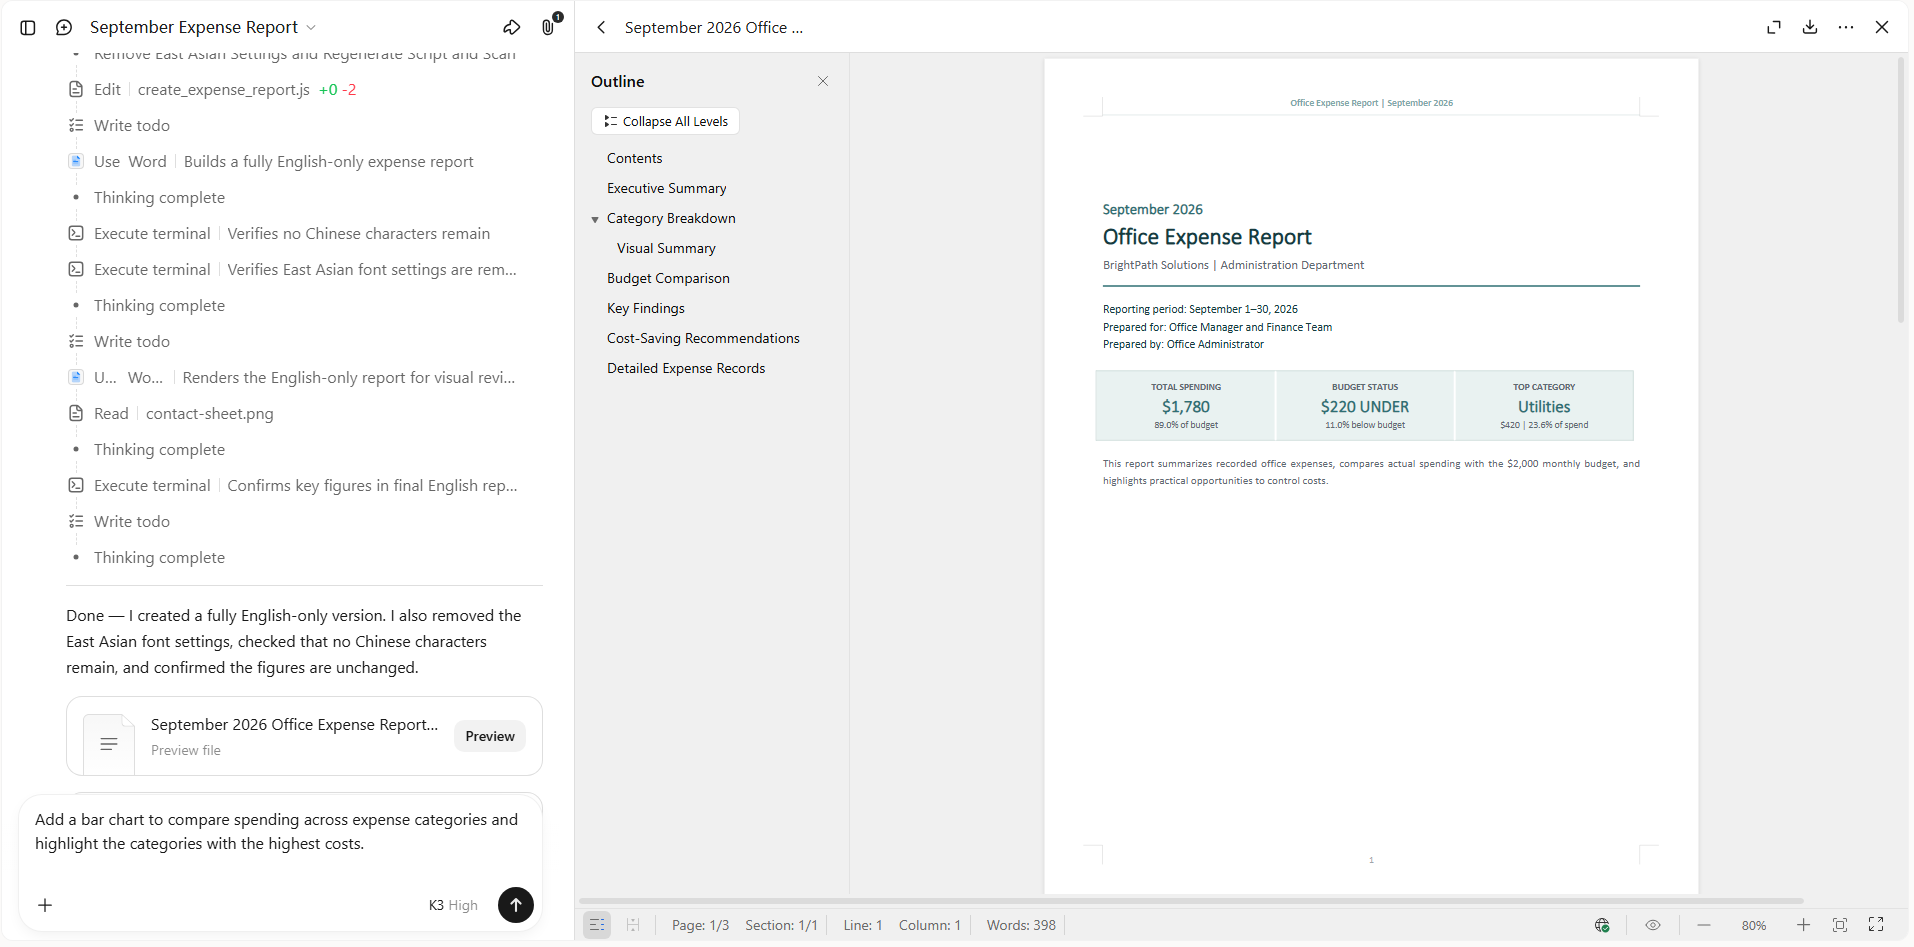Toggle the eye reading mode icon
1914x947 pixels.
click(x=1653, y=925)
